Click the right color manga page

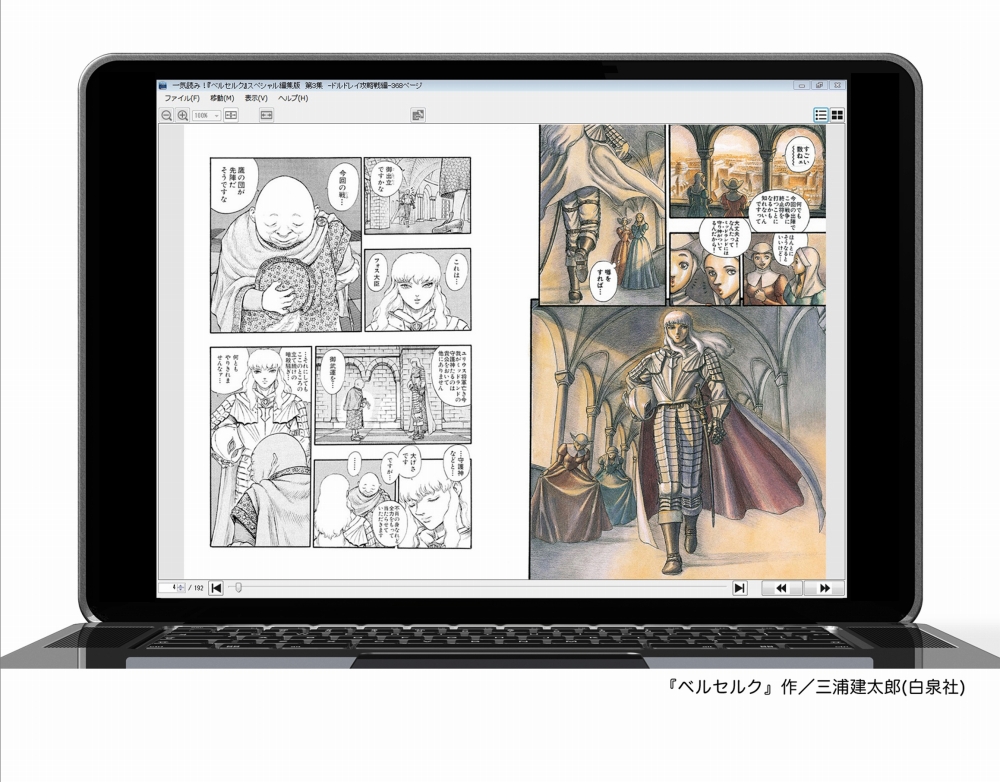tap(679, 352)
